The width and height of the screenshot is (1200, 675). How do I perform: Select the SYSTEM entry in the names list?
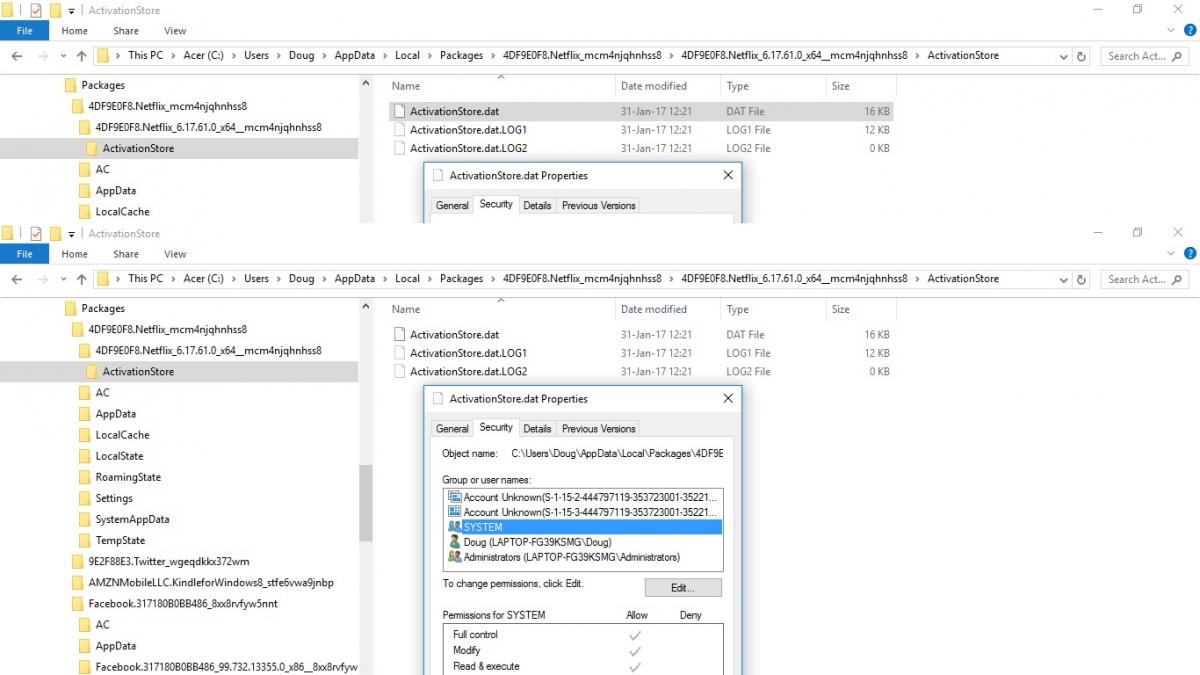coord(583,527)
